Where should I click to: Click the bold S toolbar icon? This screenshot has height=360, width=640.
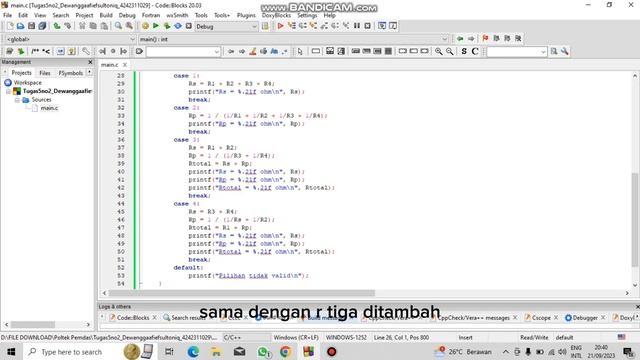pyautogui.click(x=464, y=51)
